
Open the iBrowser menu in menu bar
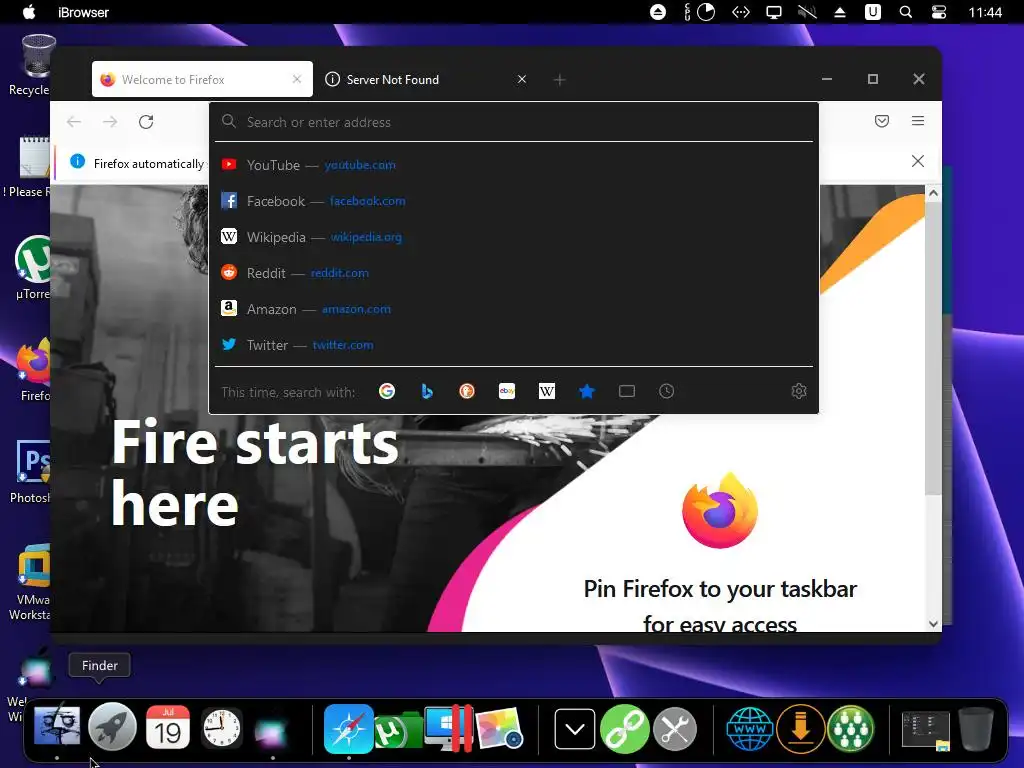click(84, 12)
